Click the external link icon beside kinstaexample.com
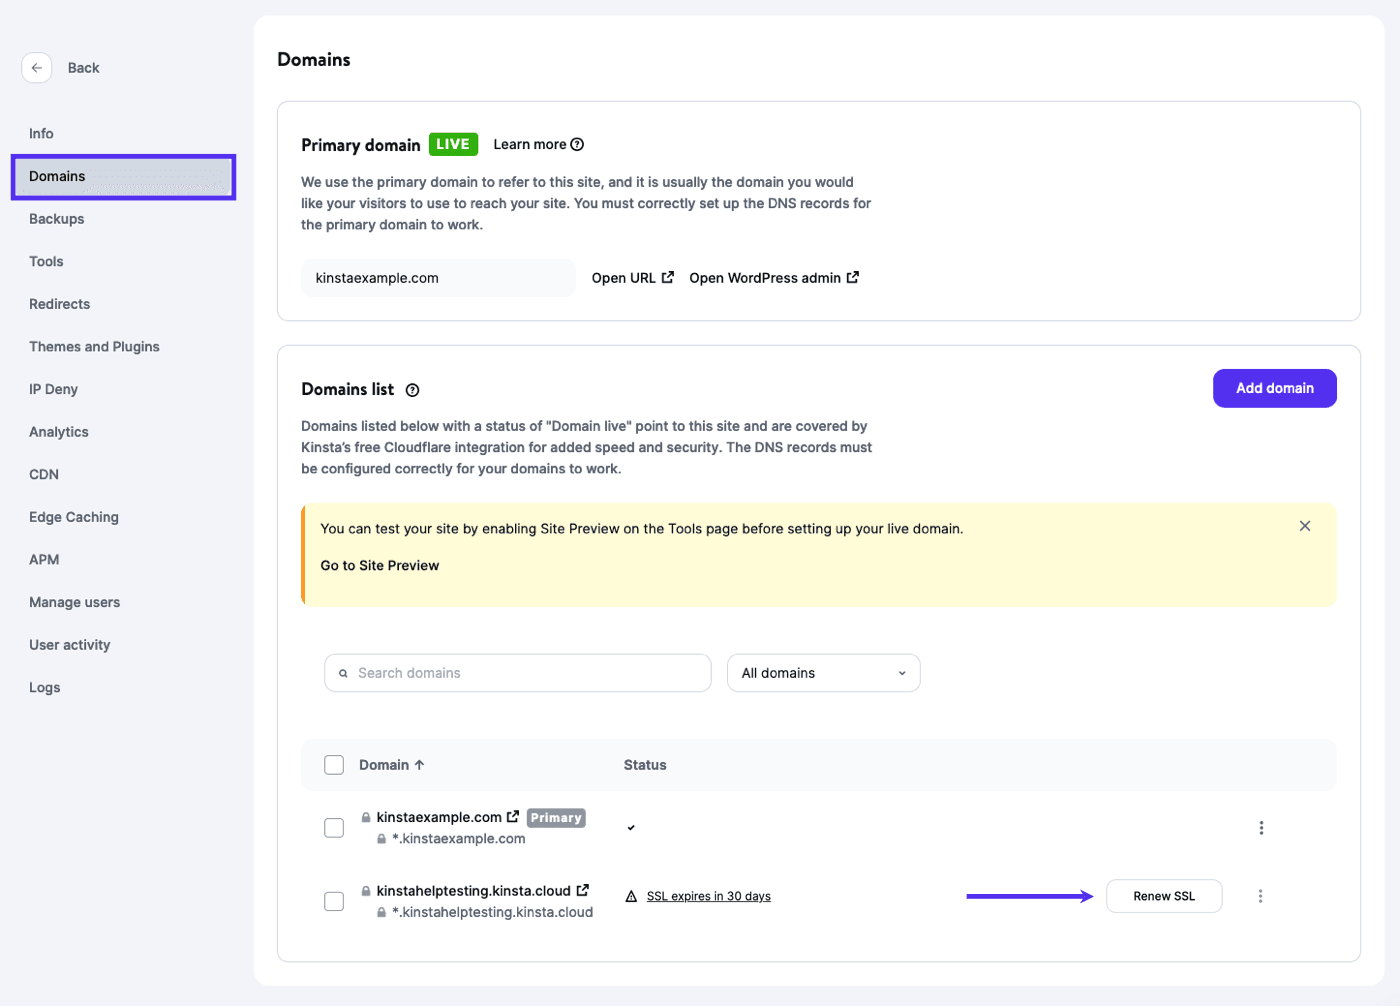Viewport: 1400px width, 1006px height. click(514, 815)
